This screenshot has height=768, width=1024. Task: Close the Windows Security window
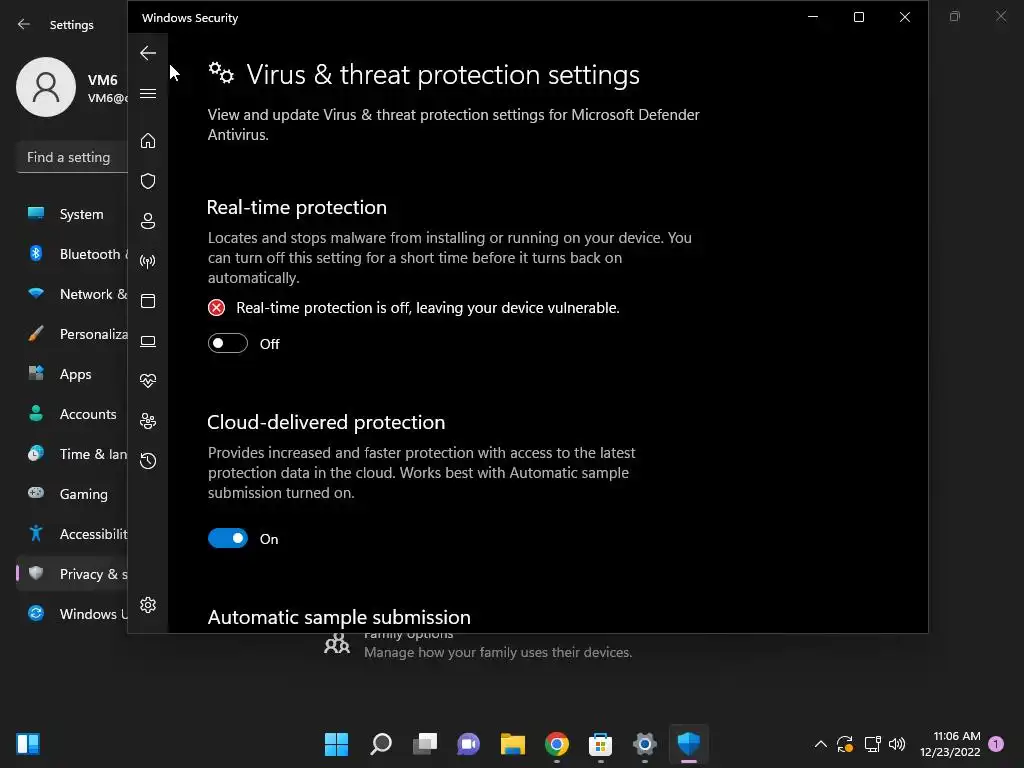[x=904, y=17]
